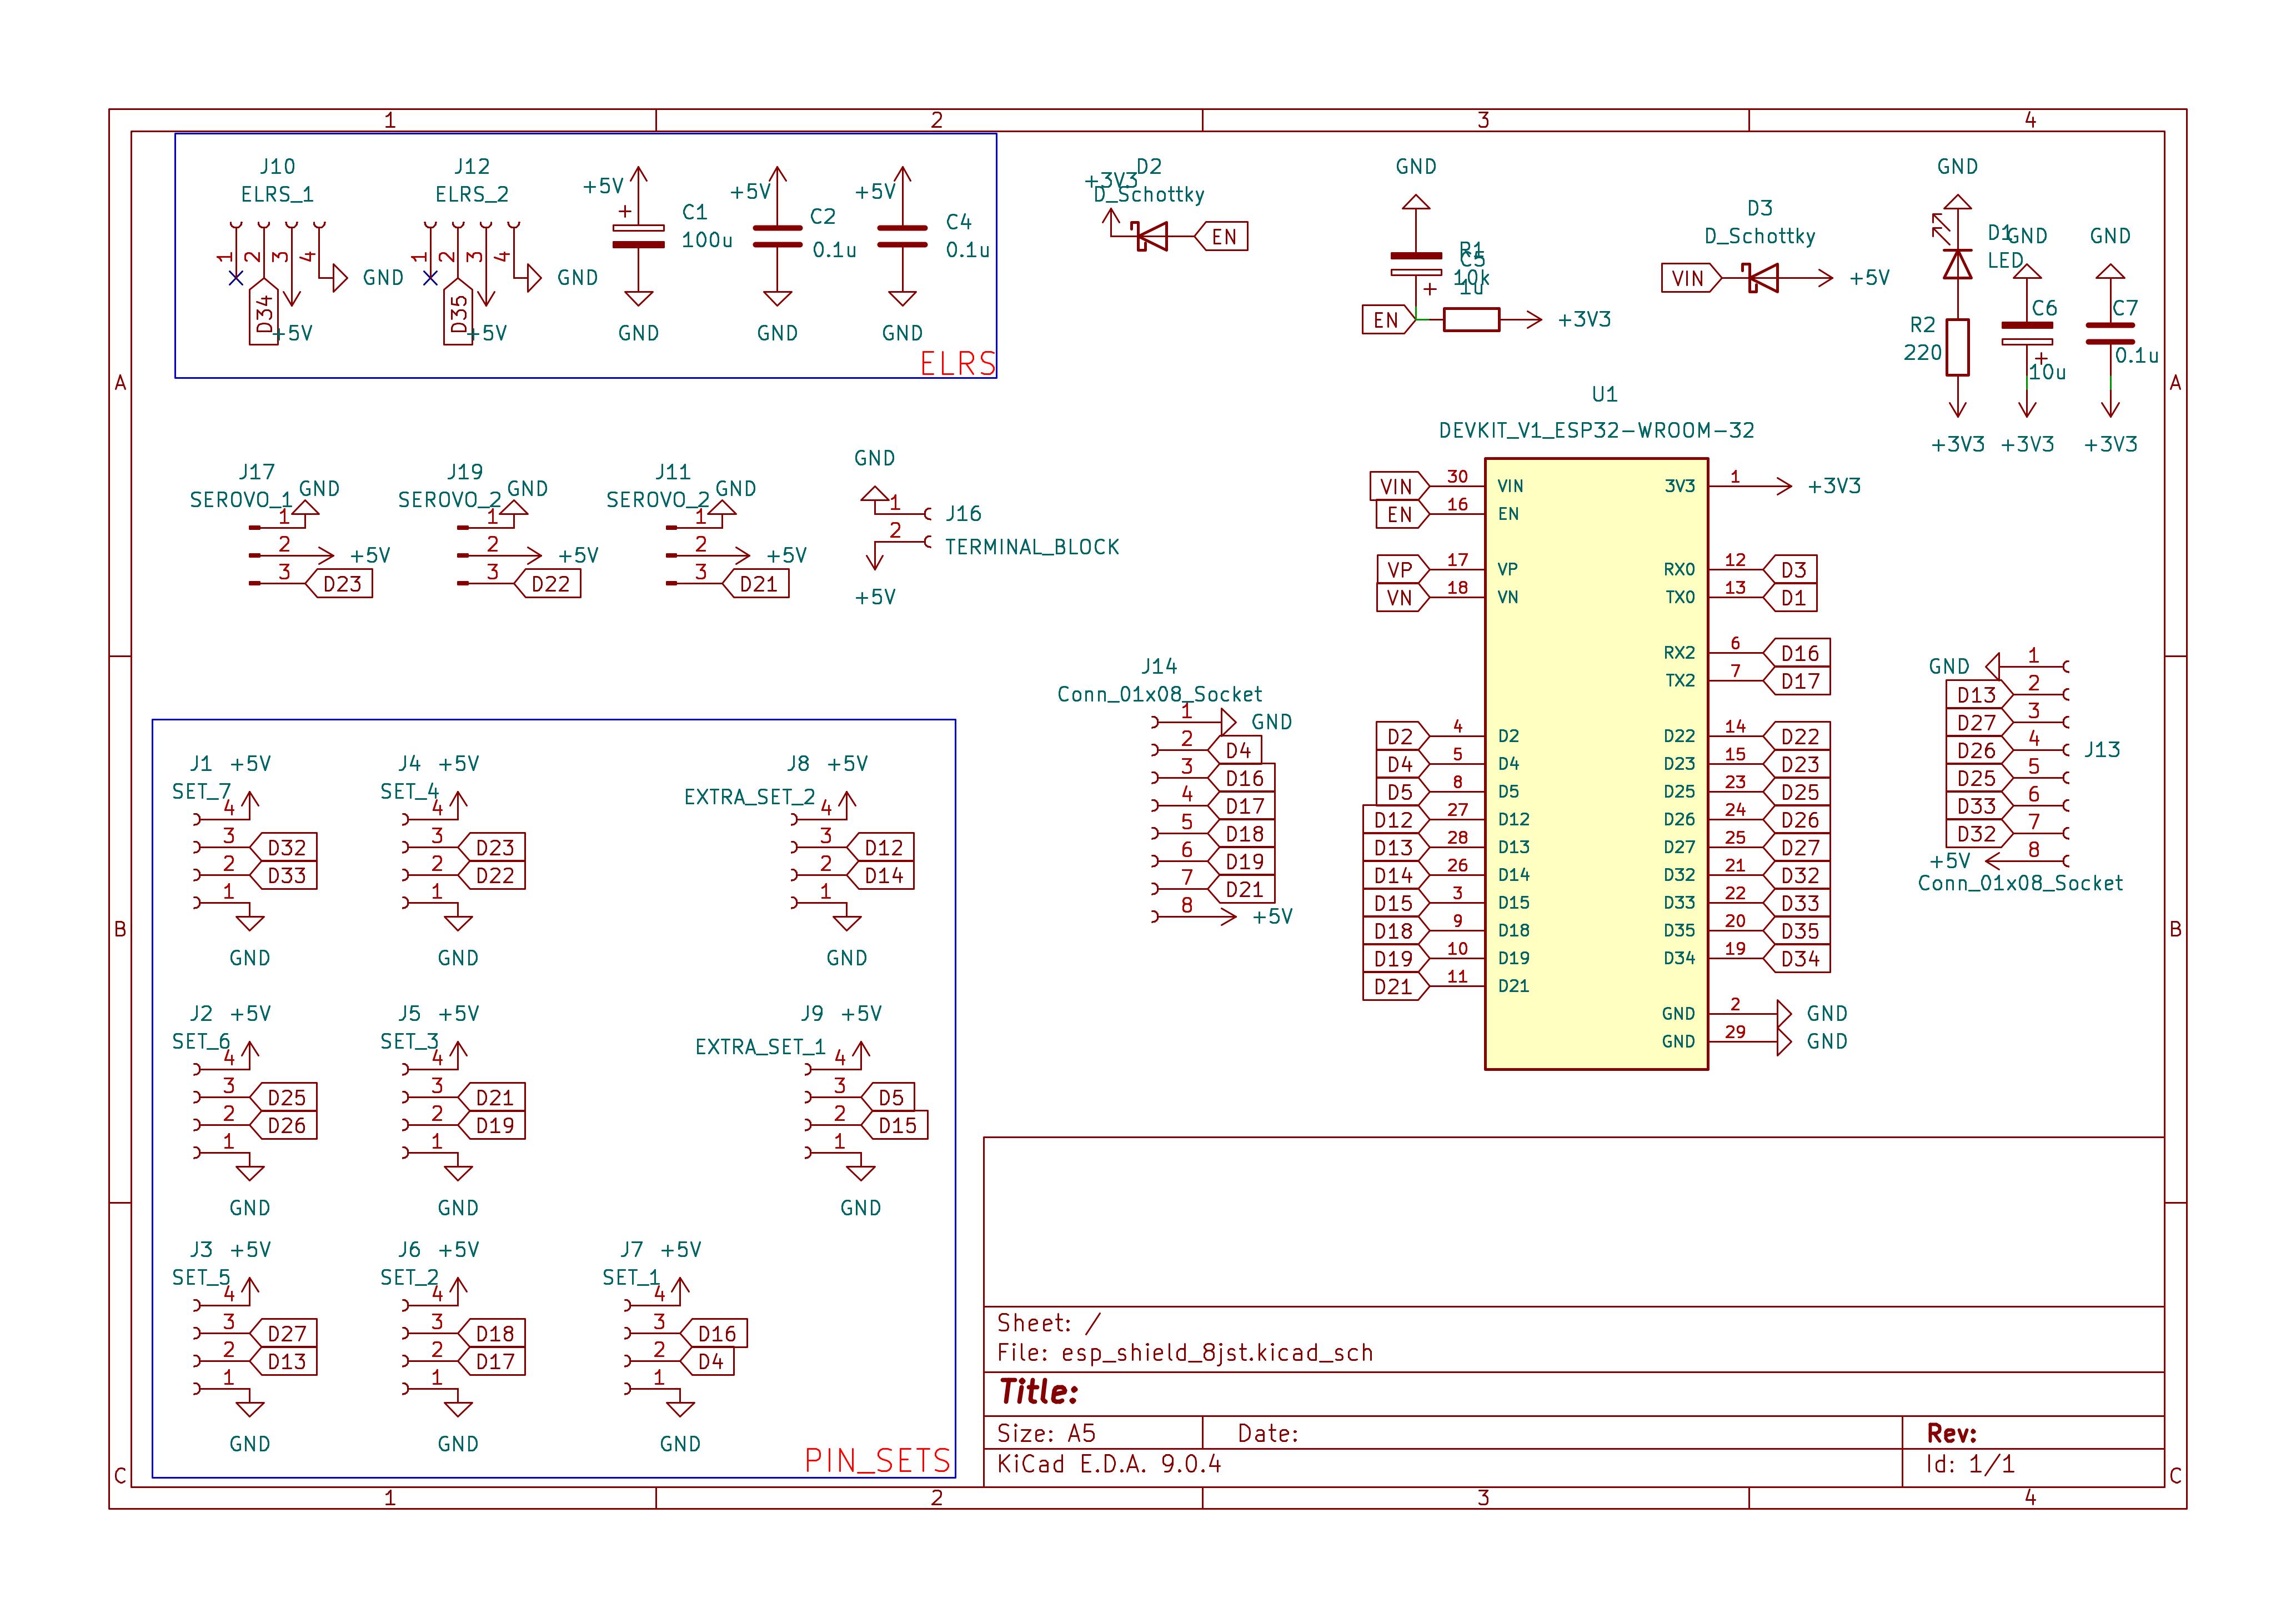Click the D21 label on J14 socket
The width and height of the screenshot is (2296, 1618).
[1242, 889]
